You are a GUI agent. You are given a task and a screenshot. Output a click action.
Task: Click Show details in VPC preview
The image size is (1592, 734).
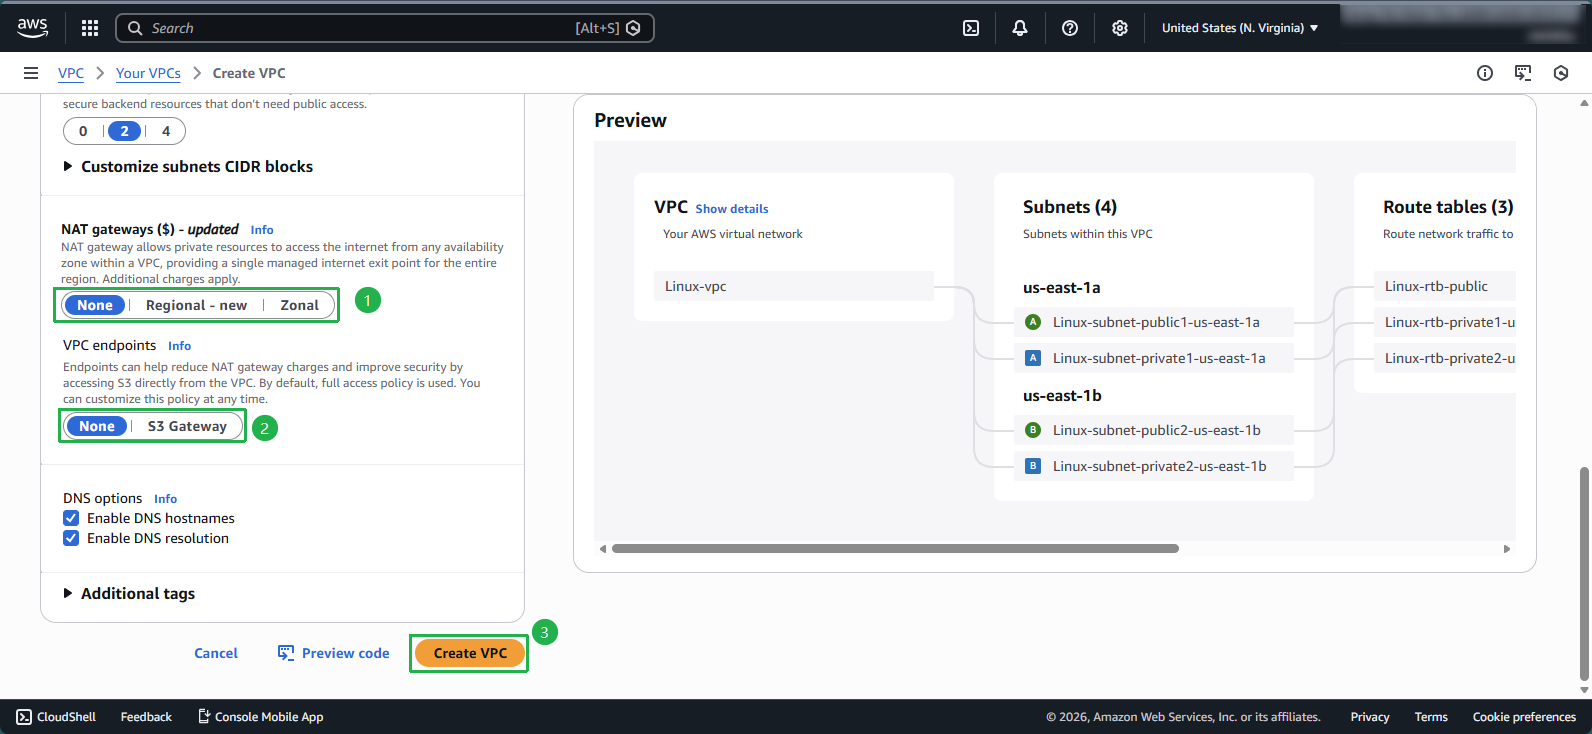point(732,209)
